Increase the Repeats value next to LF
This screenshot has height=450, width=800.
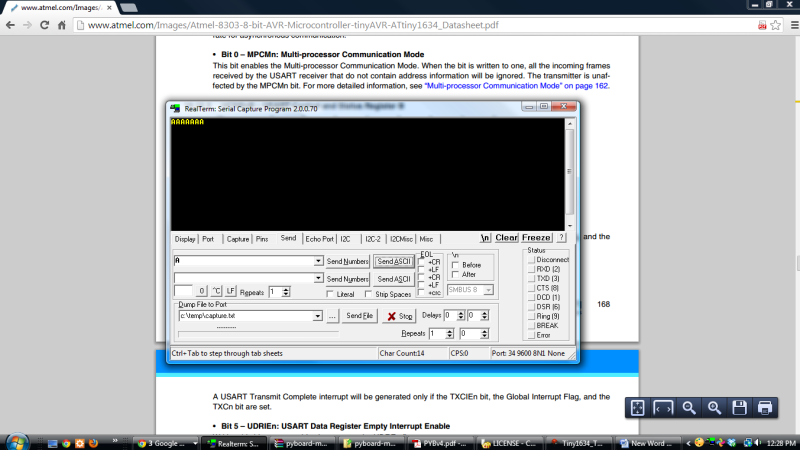[286, 288]
